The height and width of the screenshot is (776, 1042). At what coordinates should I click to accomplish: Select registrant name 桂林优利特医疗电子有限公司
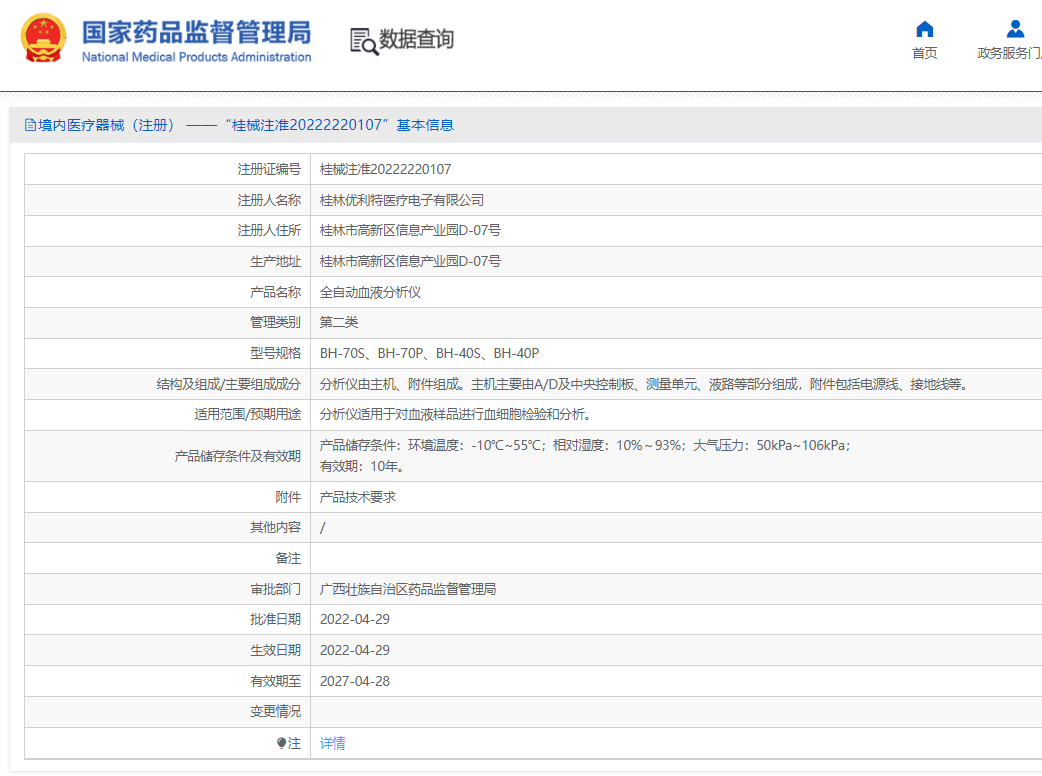[x=401, y=200]
